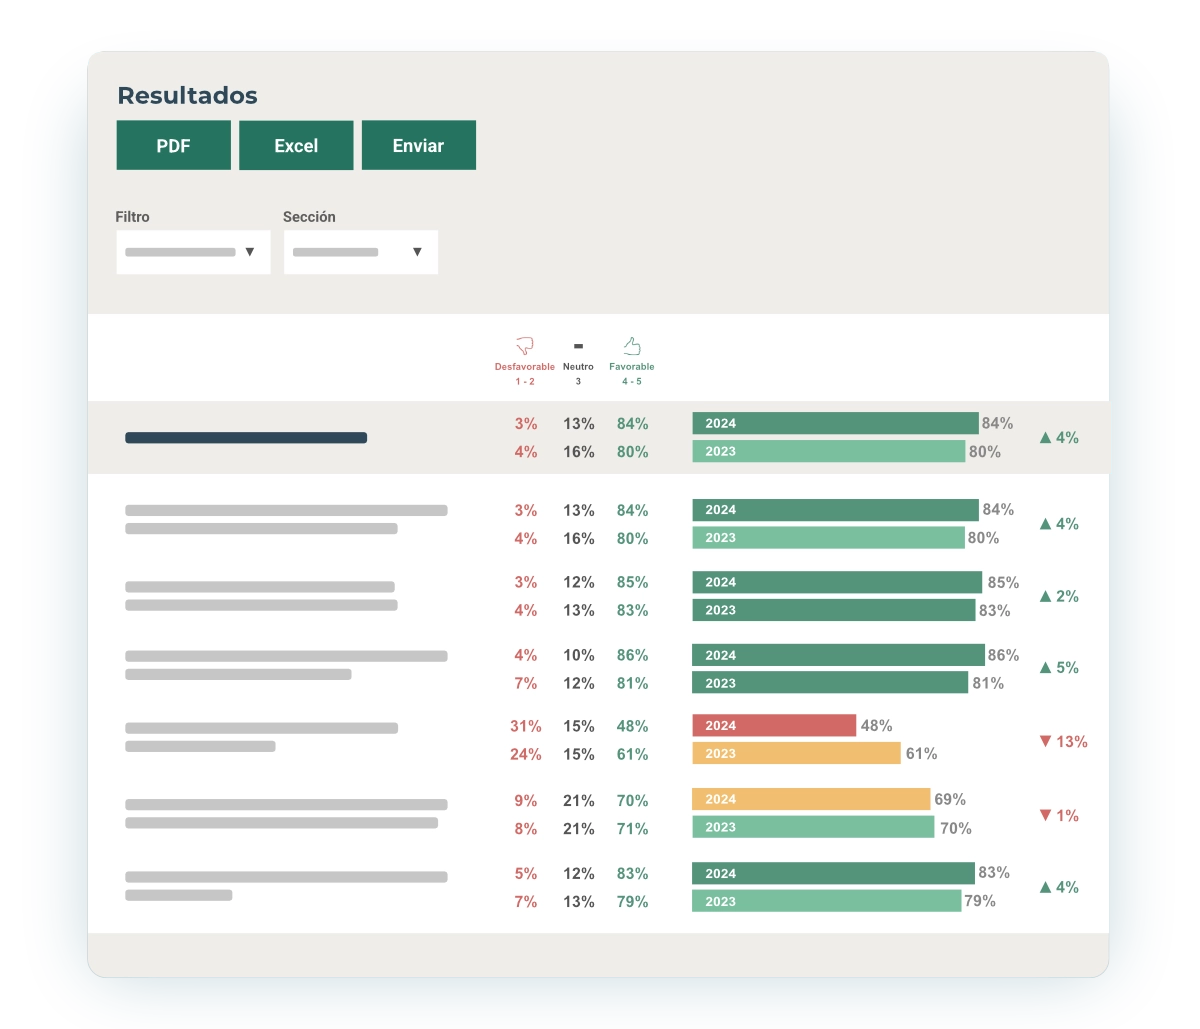The width and height of the screenshot is (1200, 1029).
Task: Click the Sección dropdown arrow
Action: 417,252
